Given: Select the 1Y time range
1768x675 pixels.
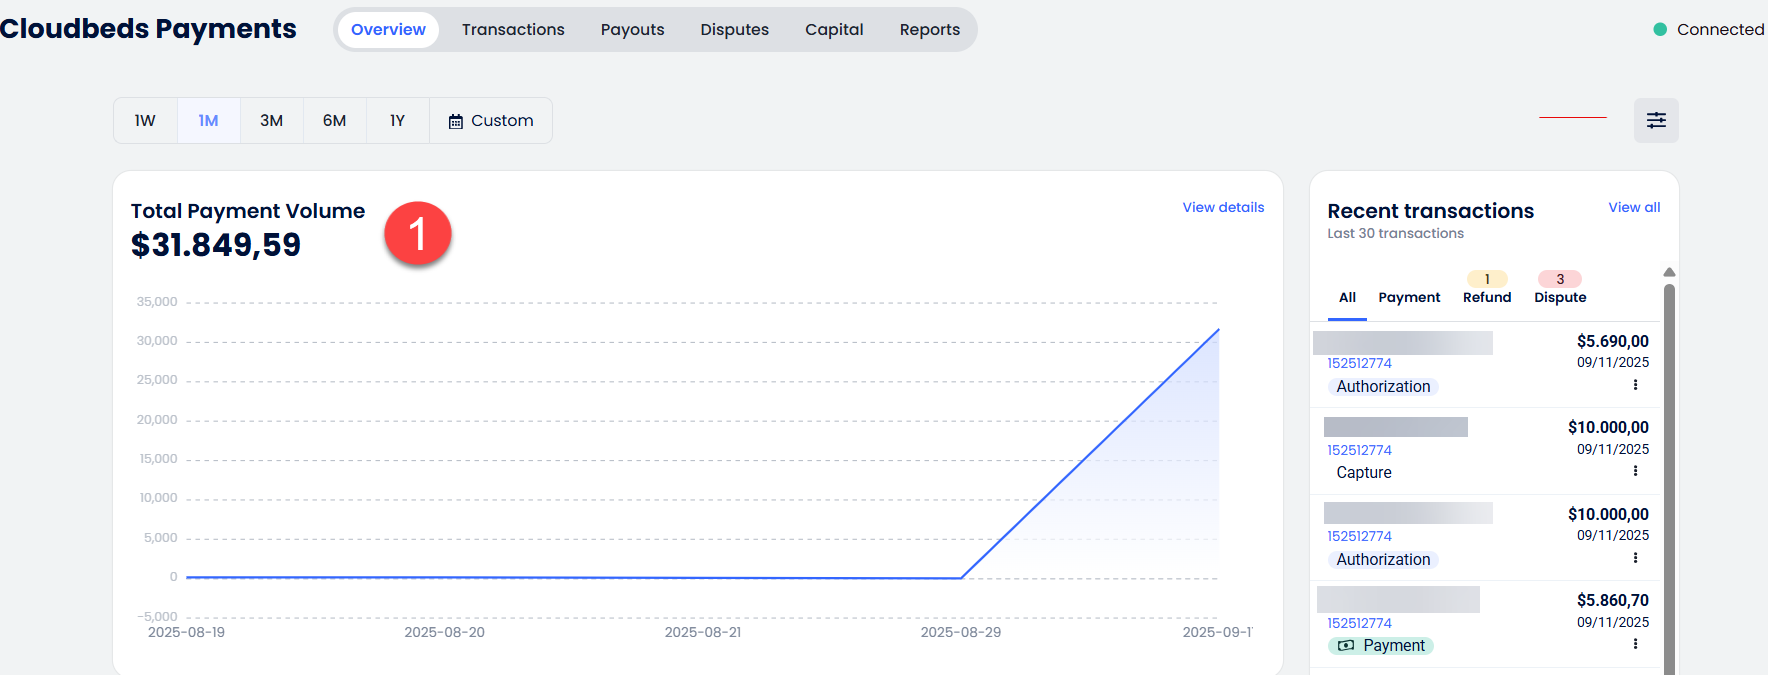Looking at the screenshot, I should (397, 121).
